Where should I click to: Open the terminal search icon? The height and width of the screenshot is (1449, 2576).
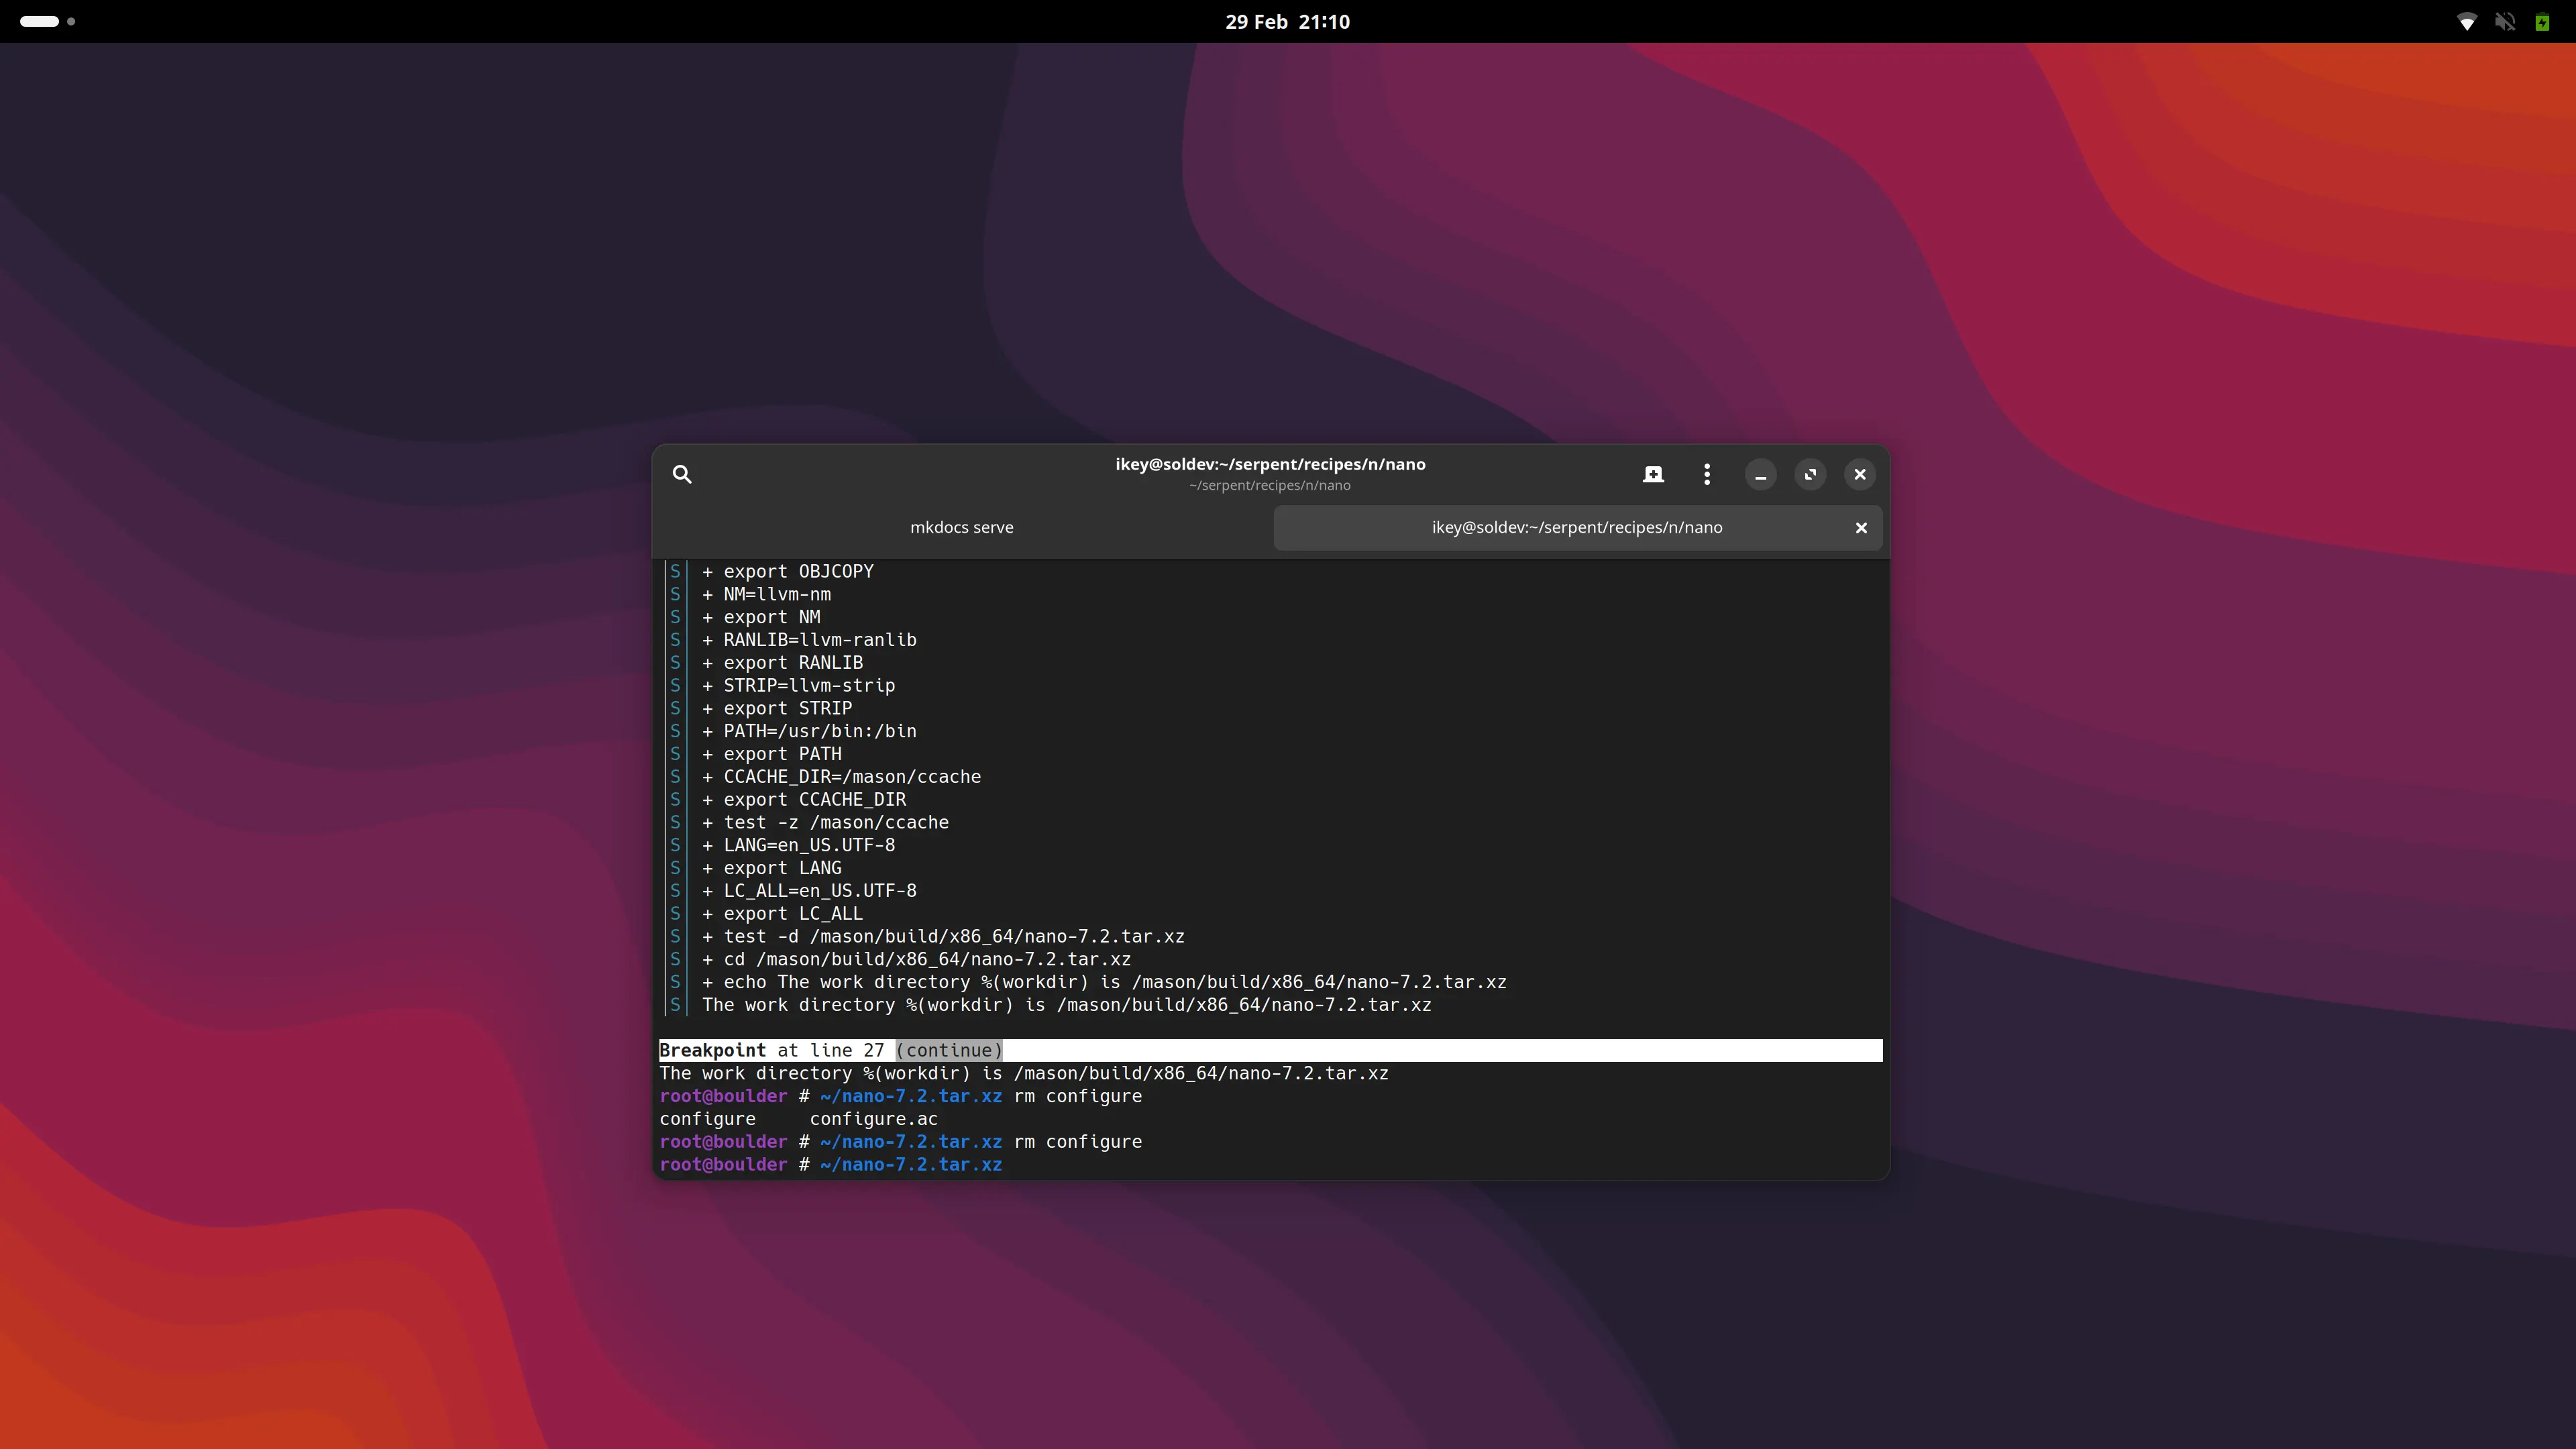682,474
